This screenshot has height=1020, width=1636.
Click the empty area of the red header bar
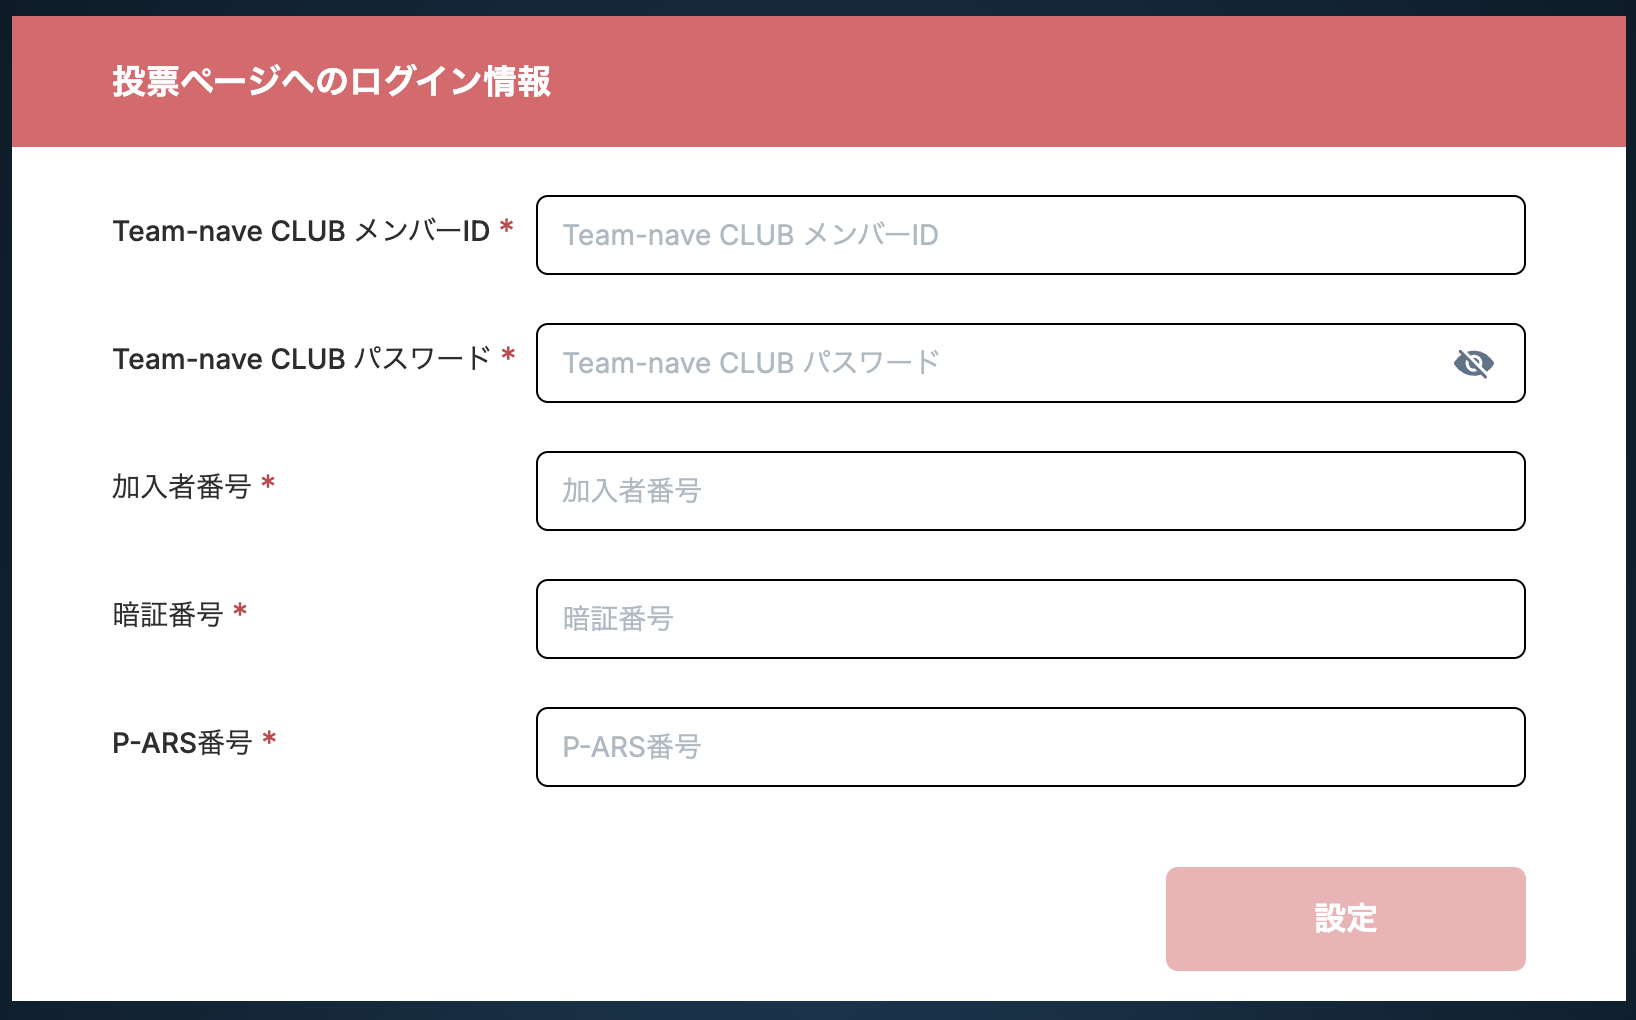[x=1090, y=81]
